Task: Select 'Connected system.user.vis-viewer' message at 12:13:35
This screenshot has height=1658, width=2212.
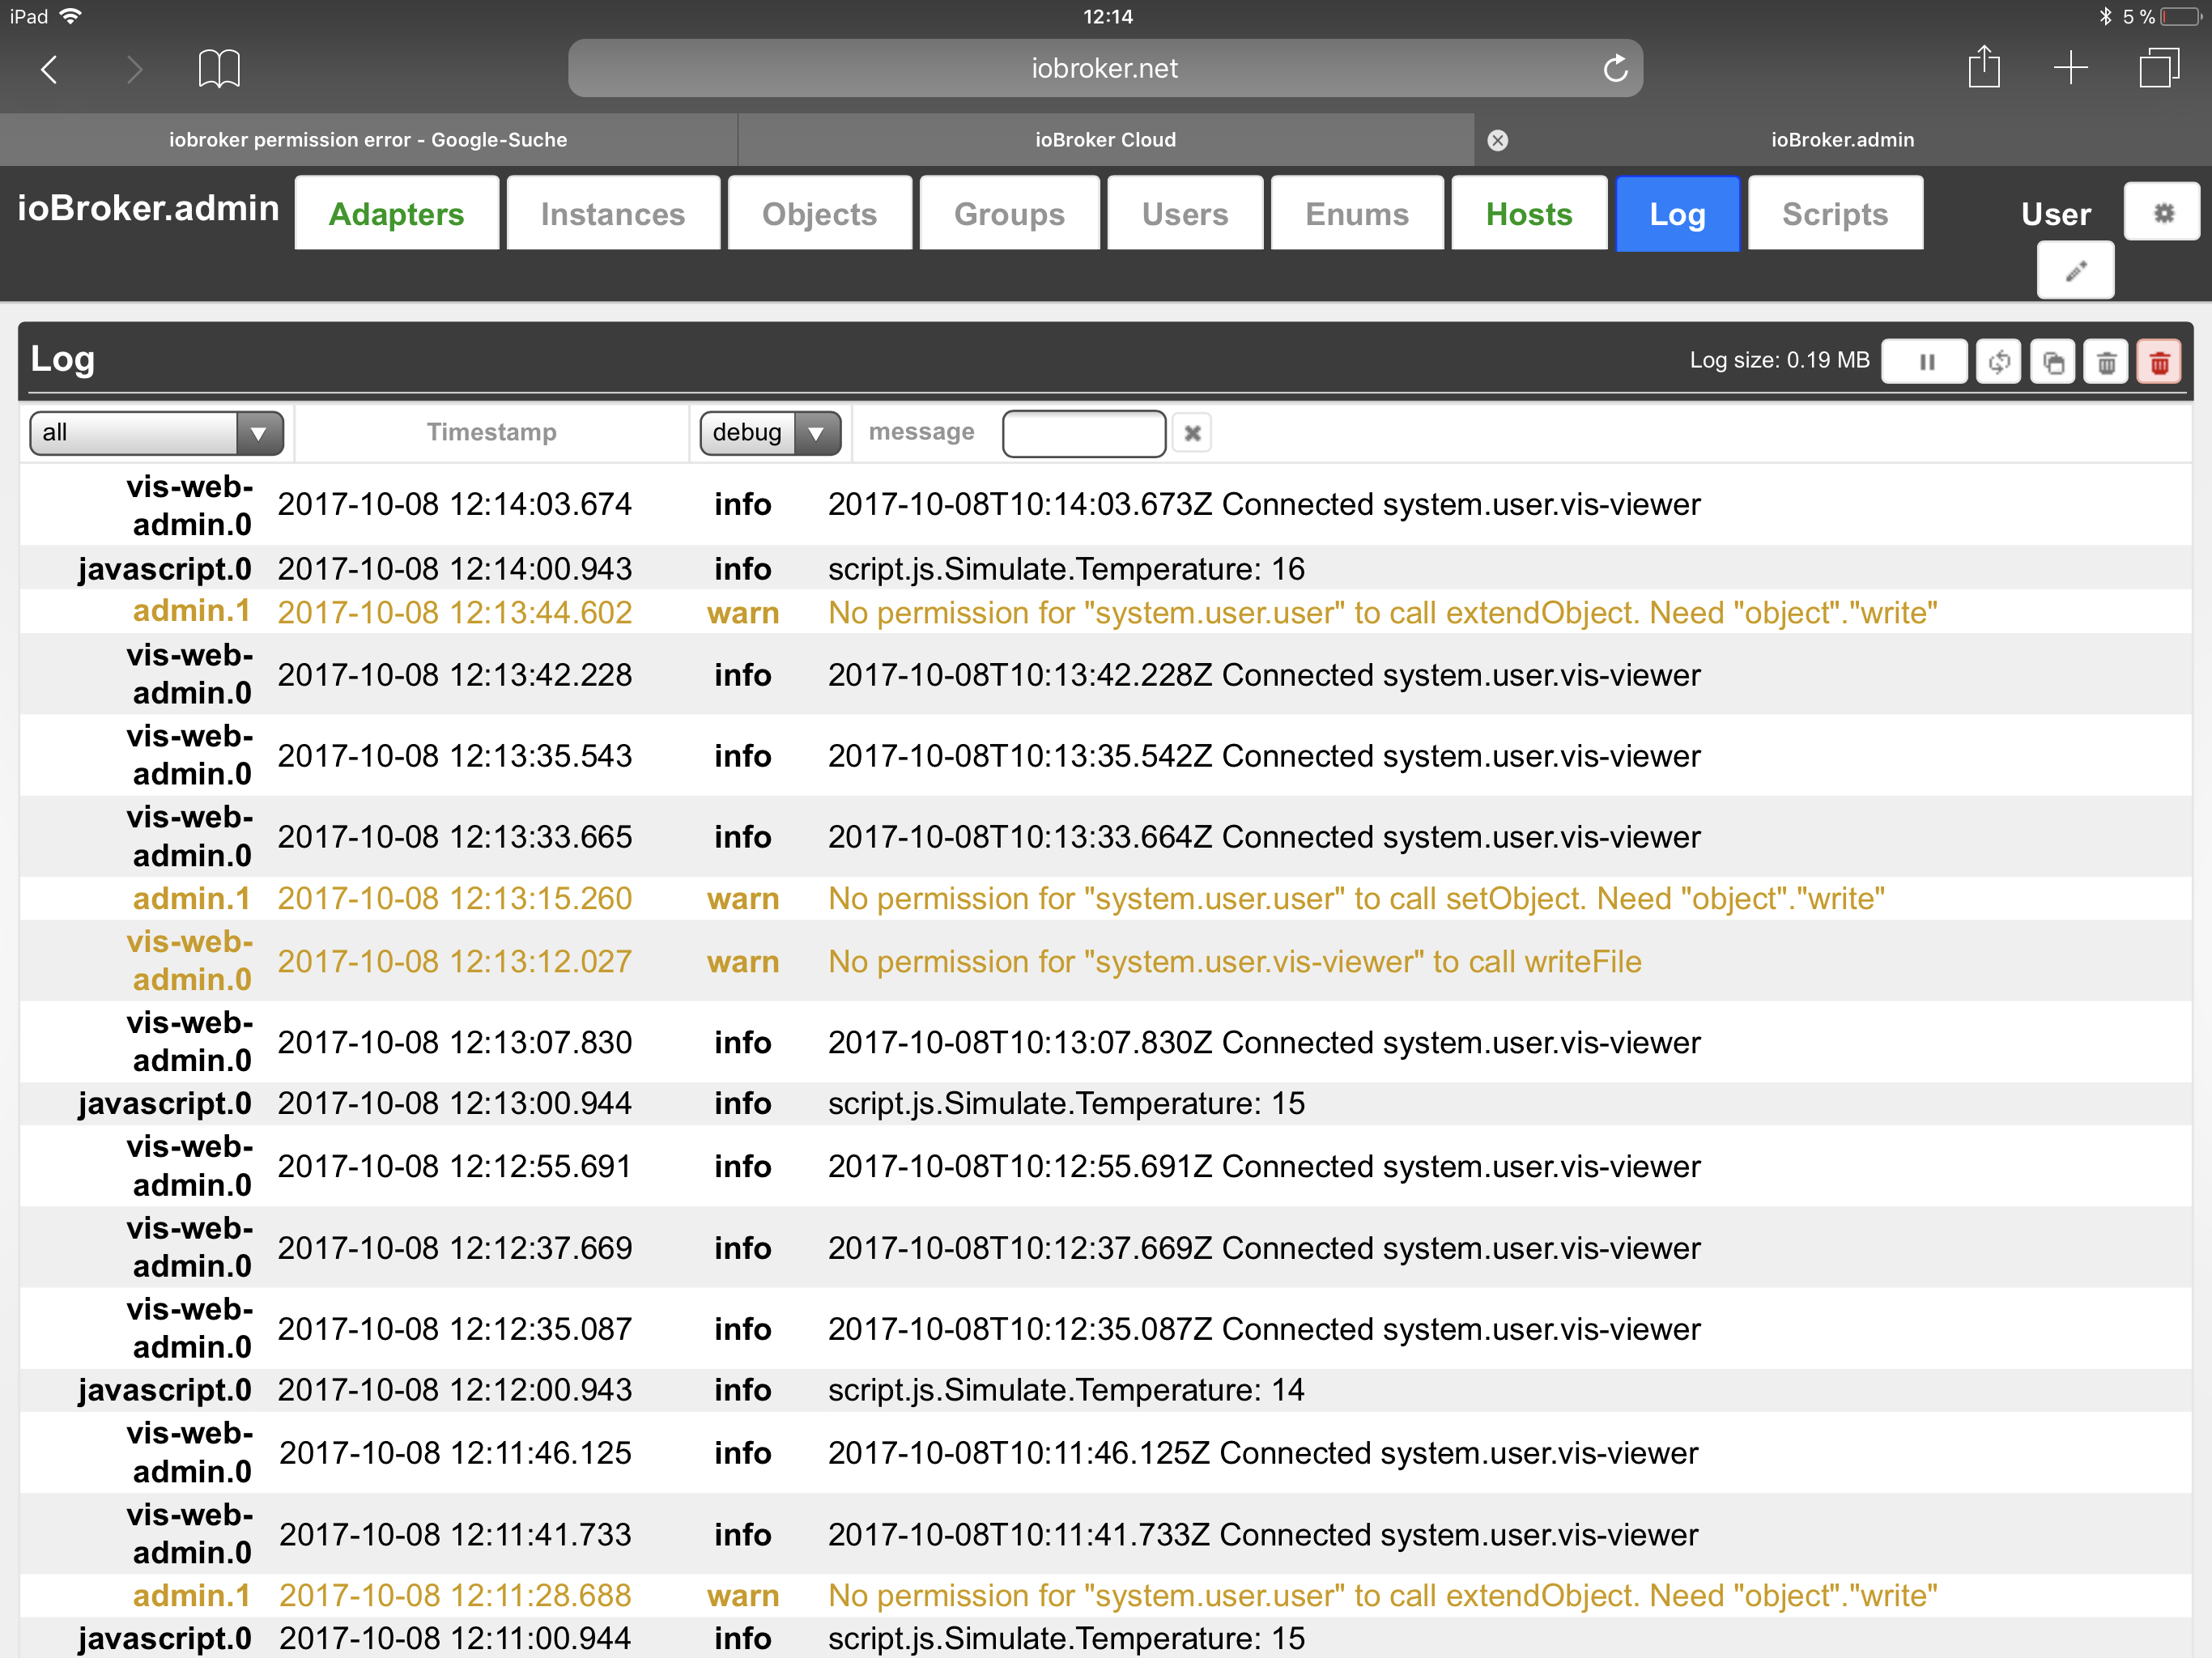Action: tap(1264, 756)
